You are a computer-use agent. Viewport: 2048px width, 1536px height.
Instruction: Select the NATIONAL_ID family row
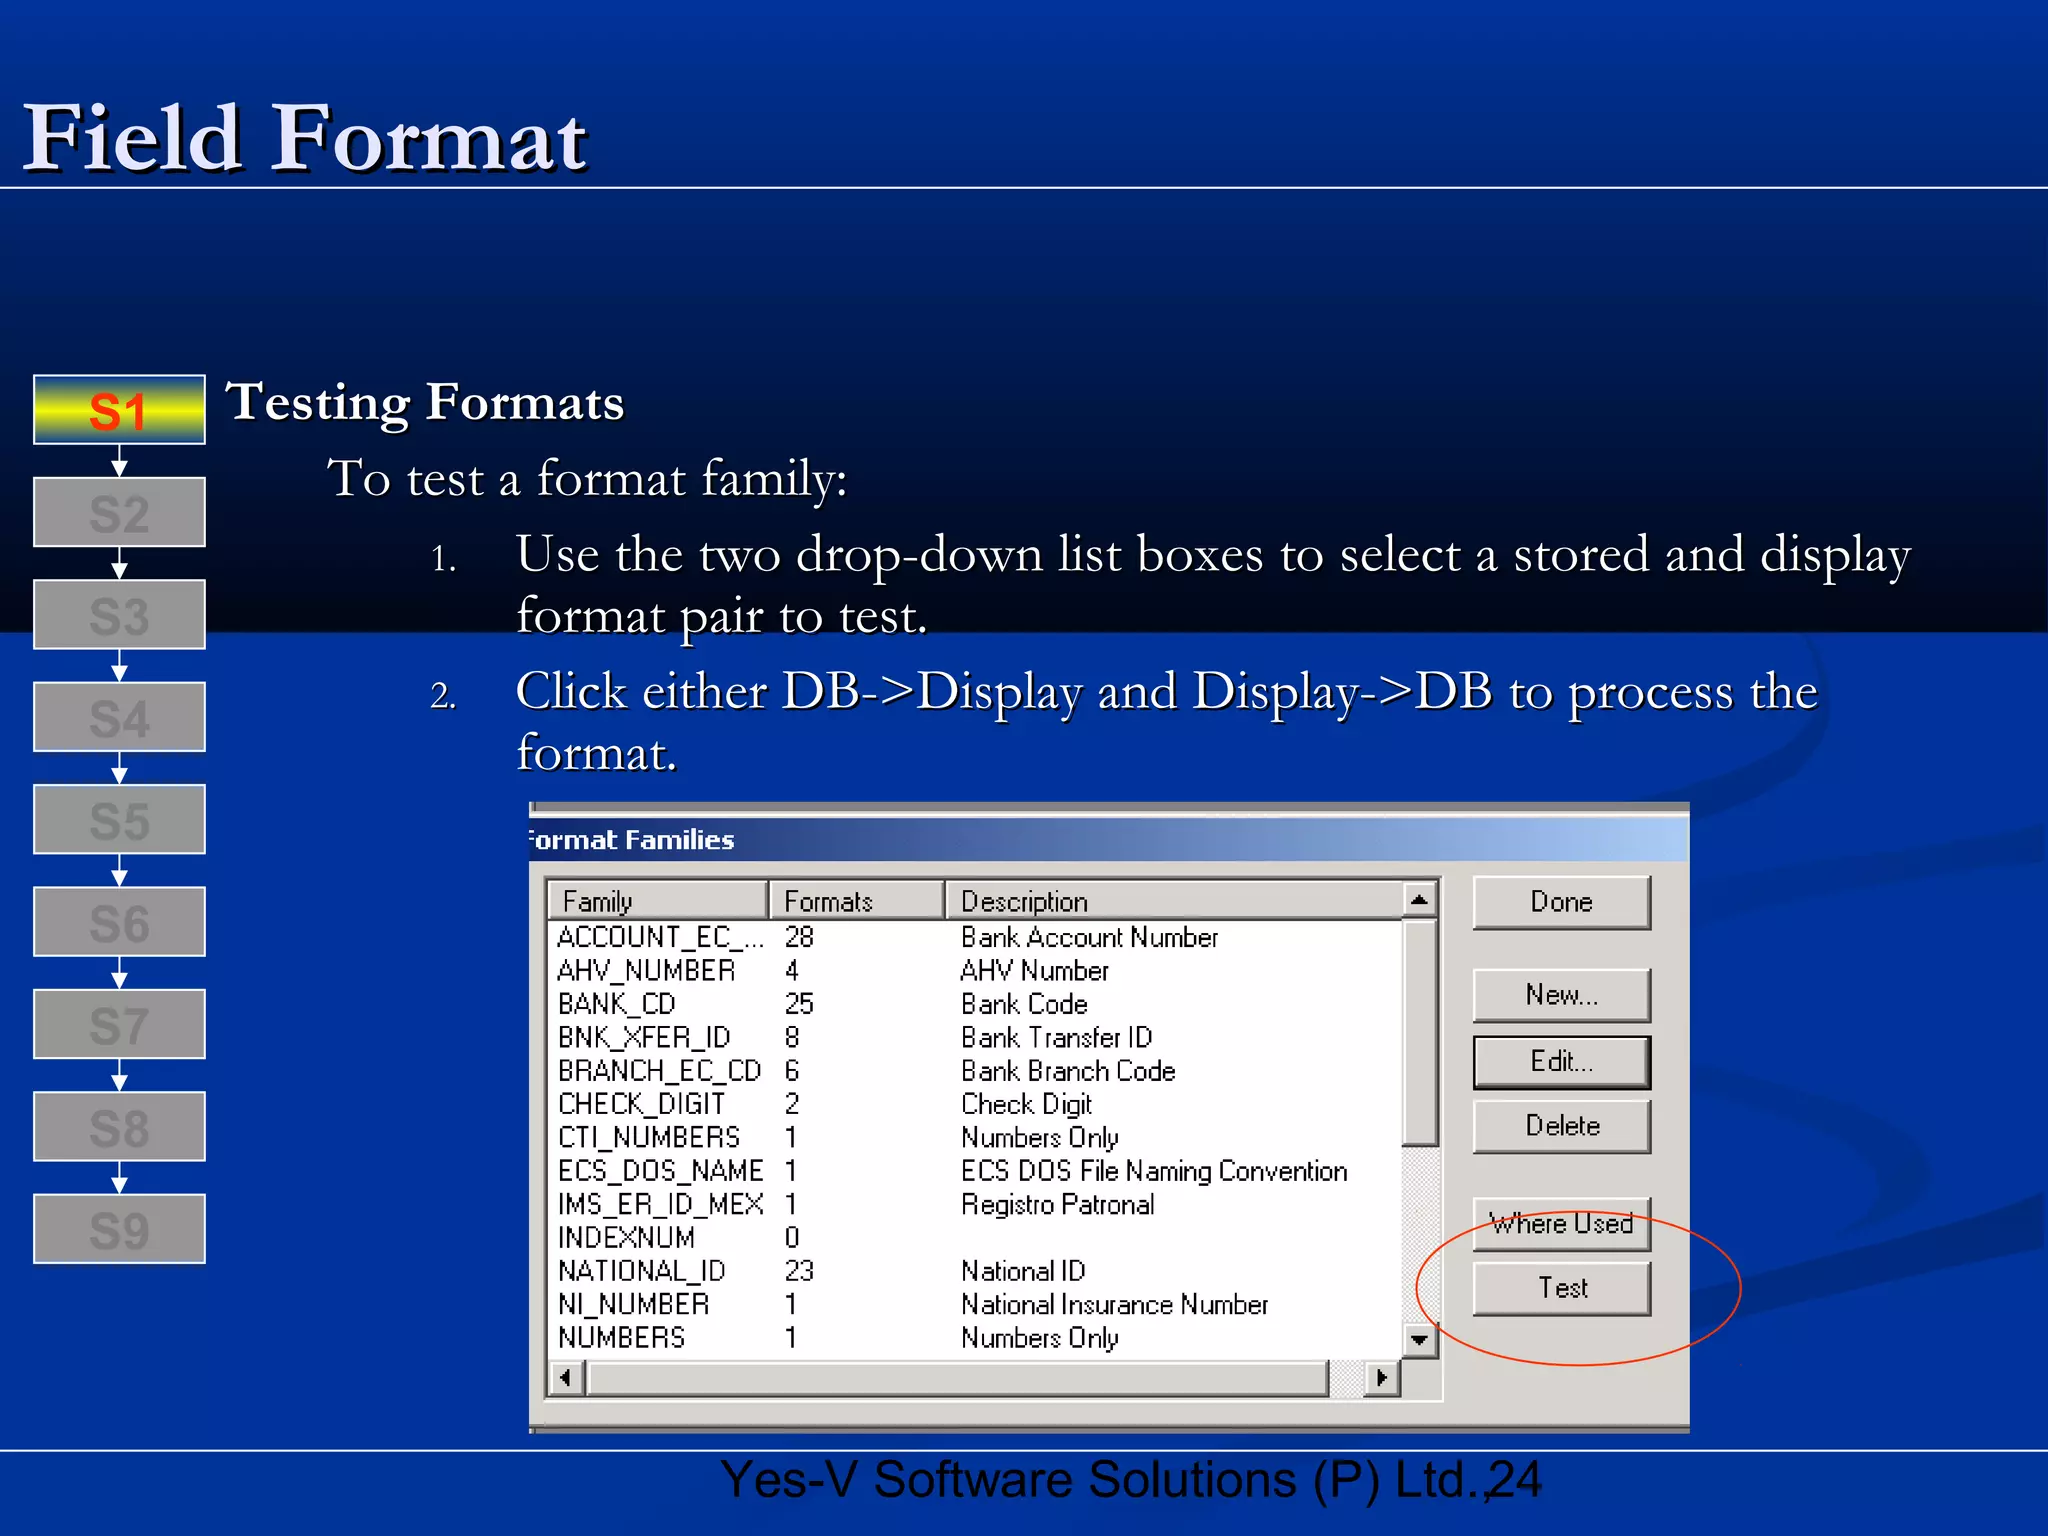point(975,1271)
